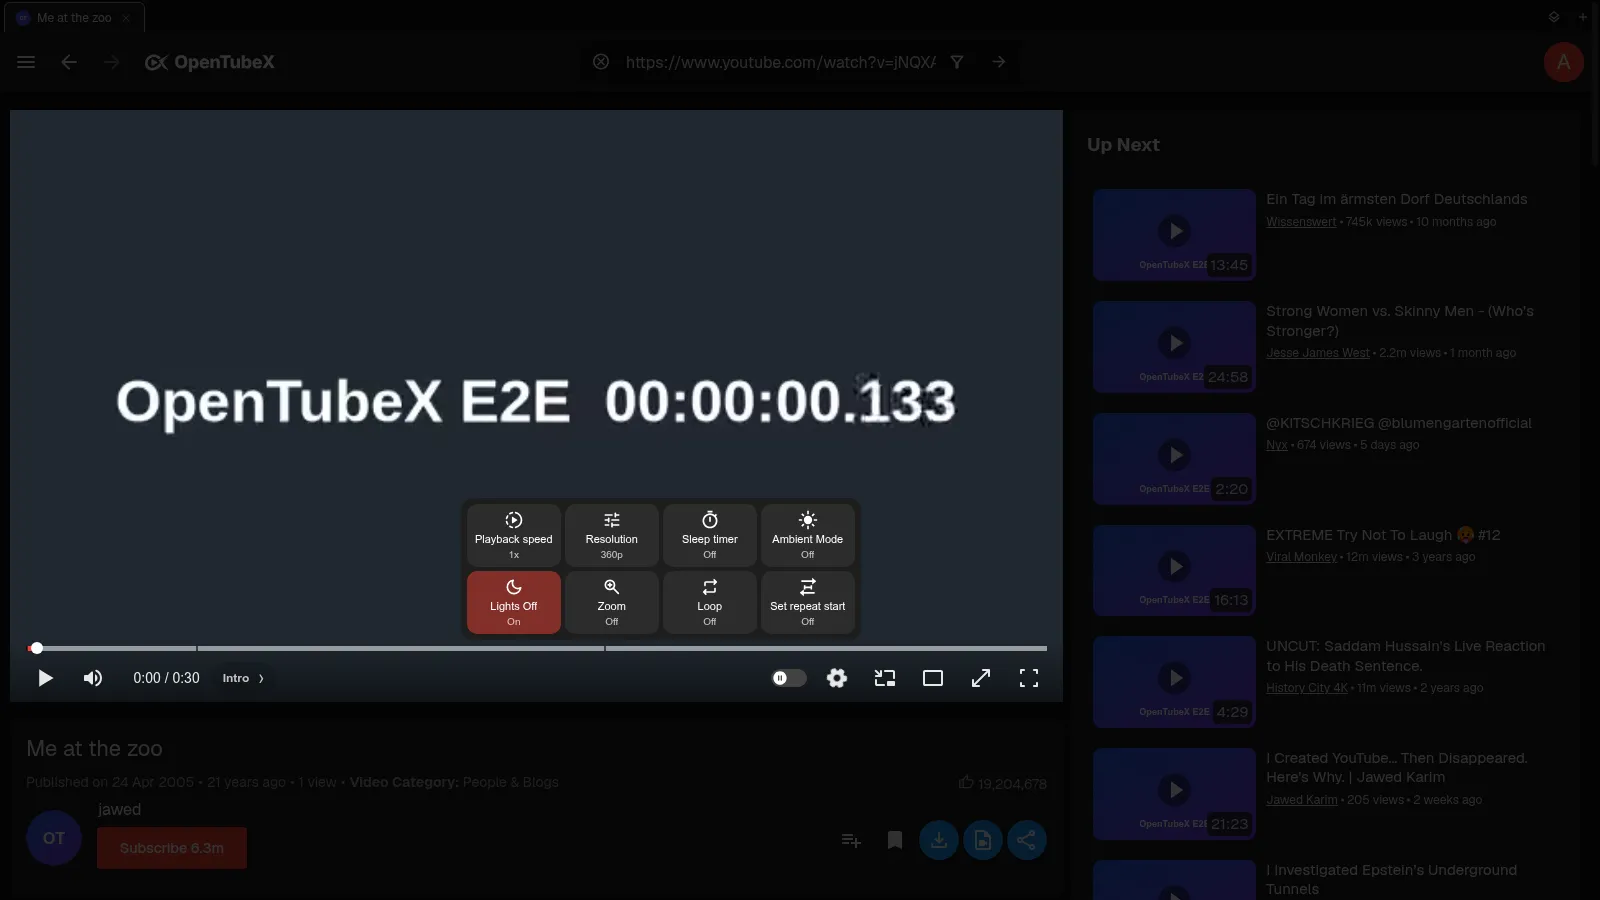Play the video
Screen dimensions: 1600x900
pos(45,678)
